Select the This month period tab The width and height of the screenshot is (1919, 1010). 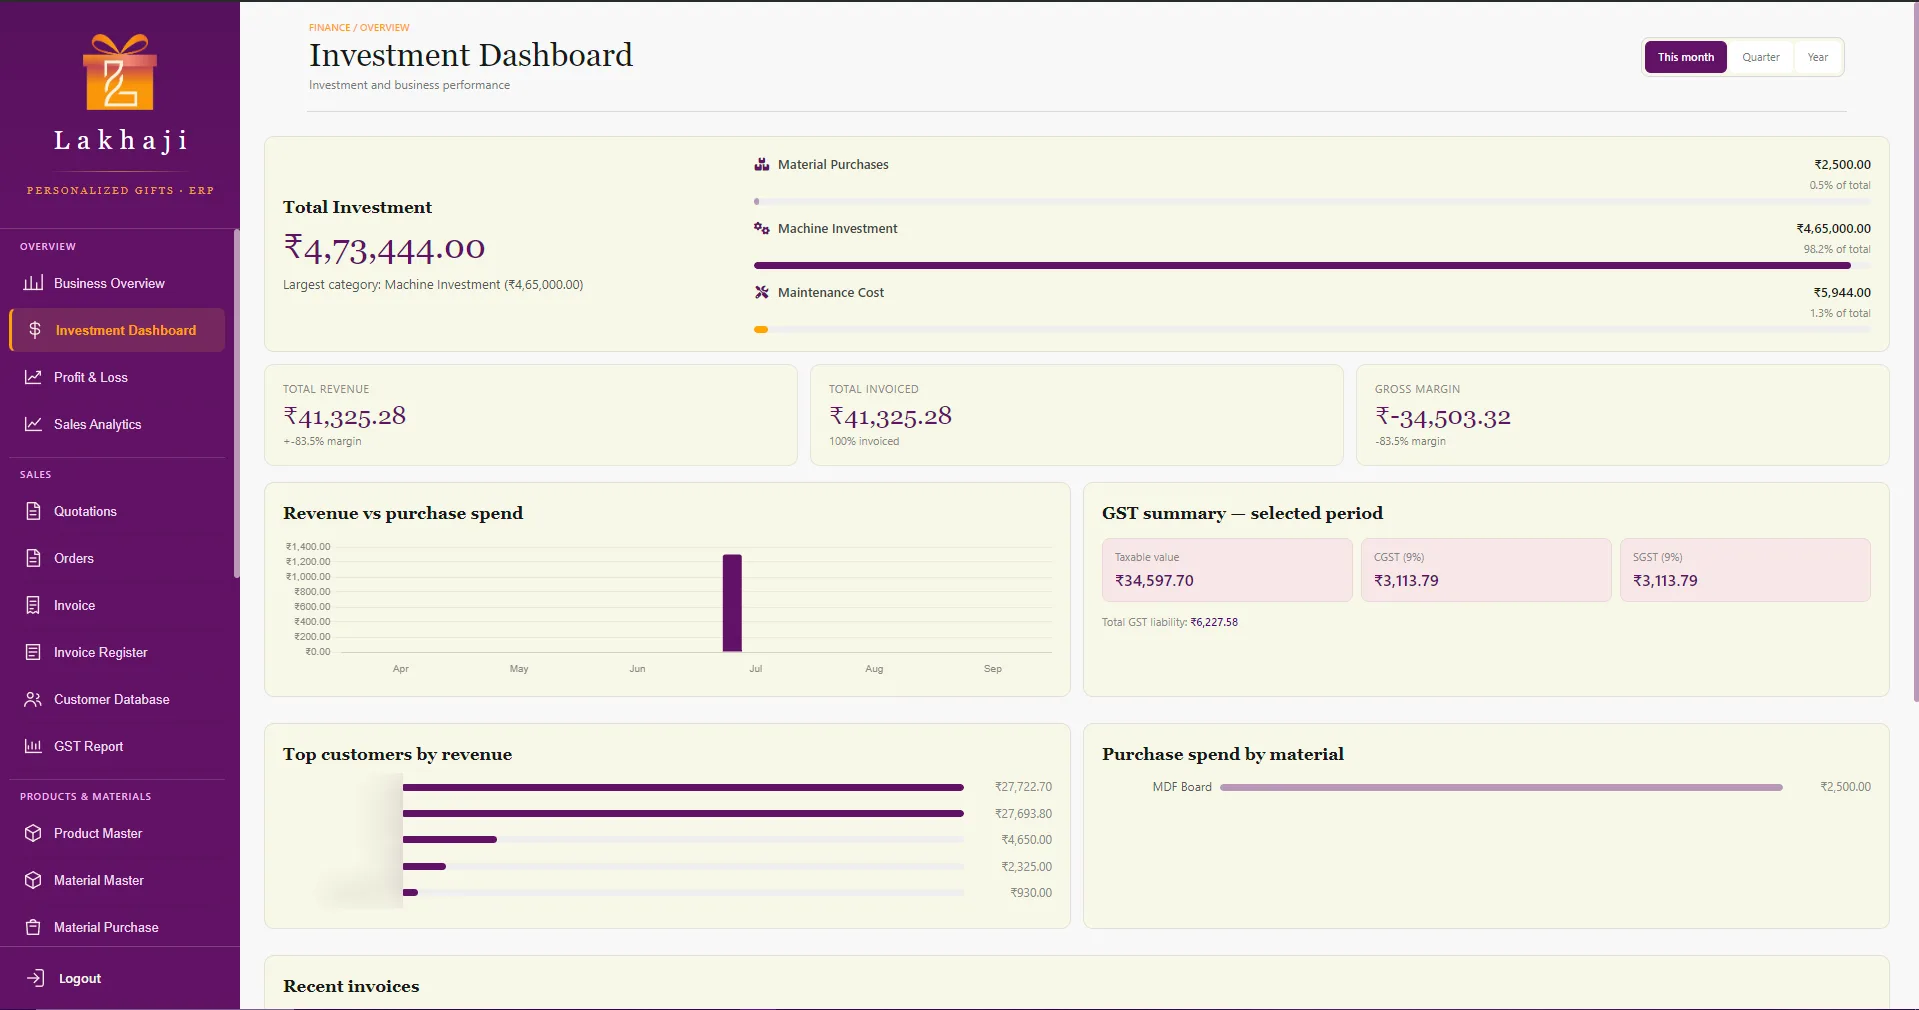pos(1686,57)
